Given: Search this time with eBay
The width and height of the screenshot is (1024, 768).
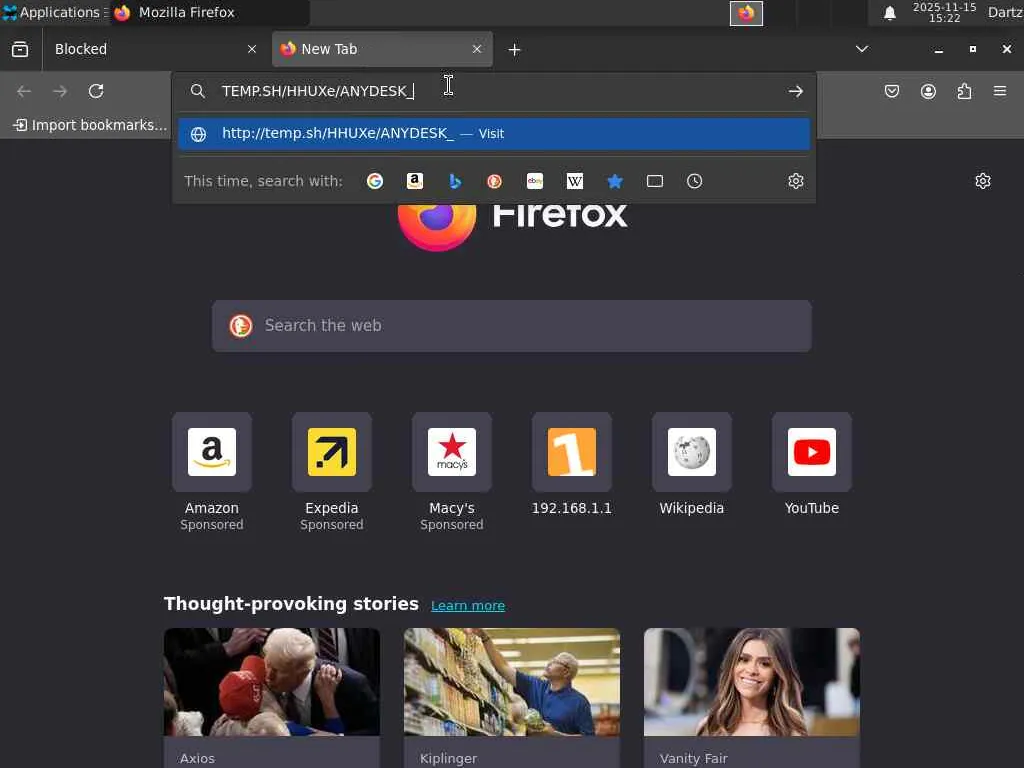Looking at the screenshot, I should click(535, 181).
